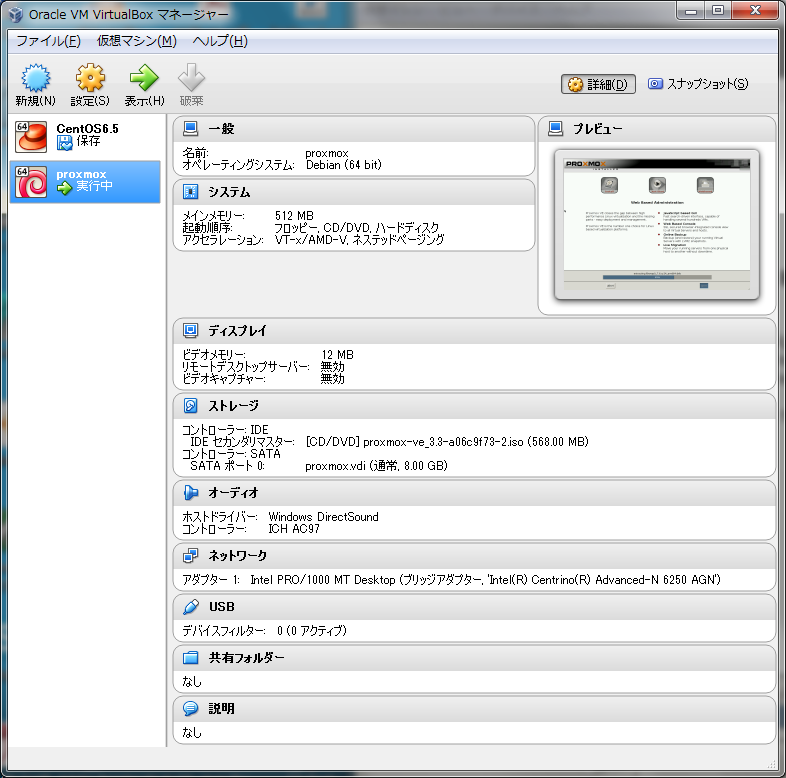Click the USB device filter 0 (0 アクティブ) value
The width and height of the screenshot is (786, 778).
pos(311,631)
